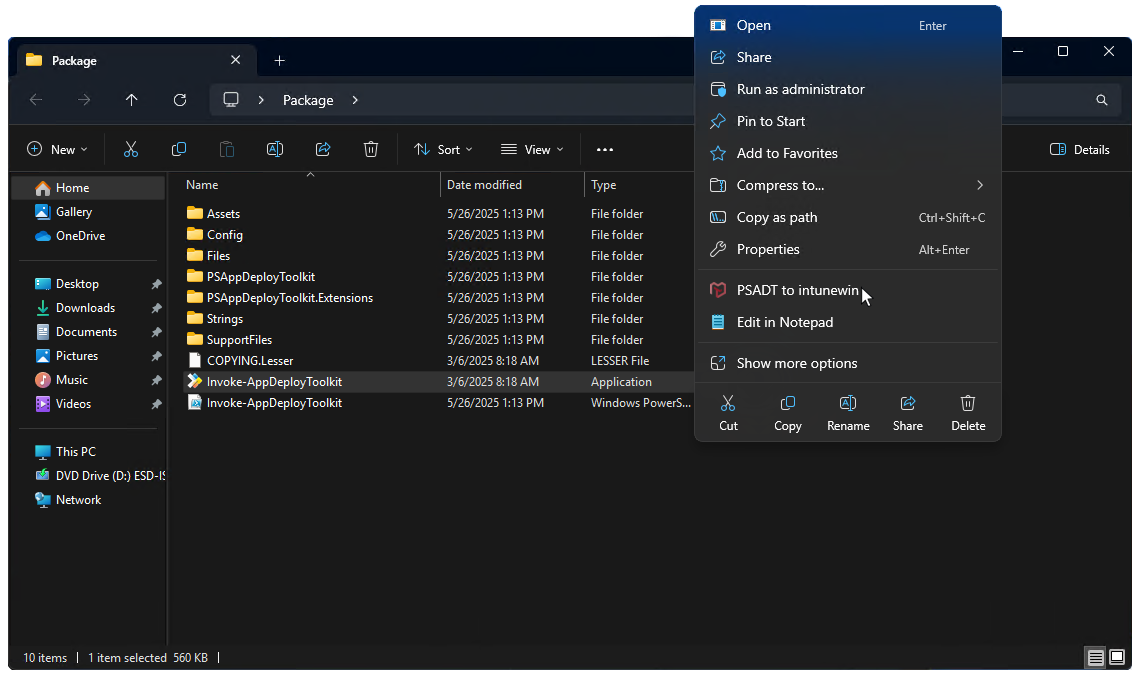Click the Cut scissors icon in toolbar

[x=131, y=150]
